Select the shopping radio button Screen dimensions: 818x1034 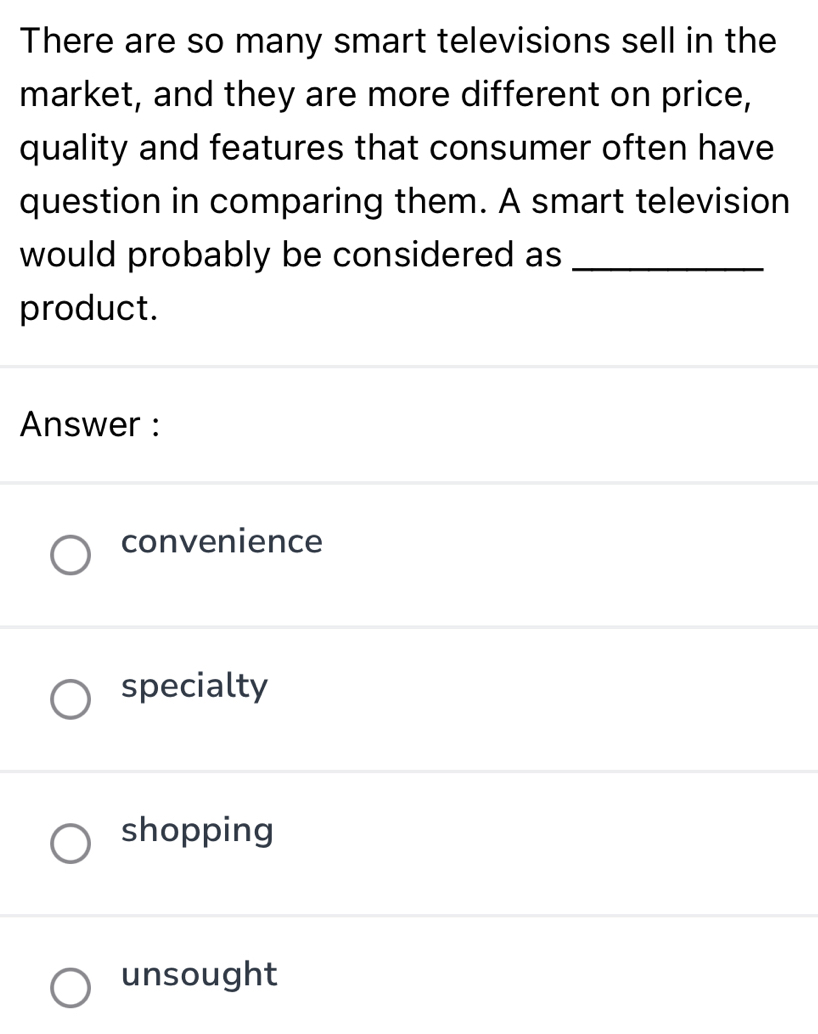click(70, 843)
